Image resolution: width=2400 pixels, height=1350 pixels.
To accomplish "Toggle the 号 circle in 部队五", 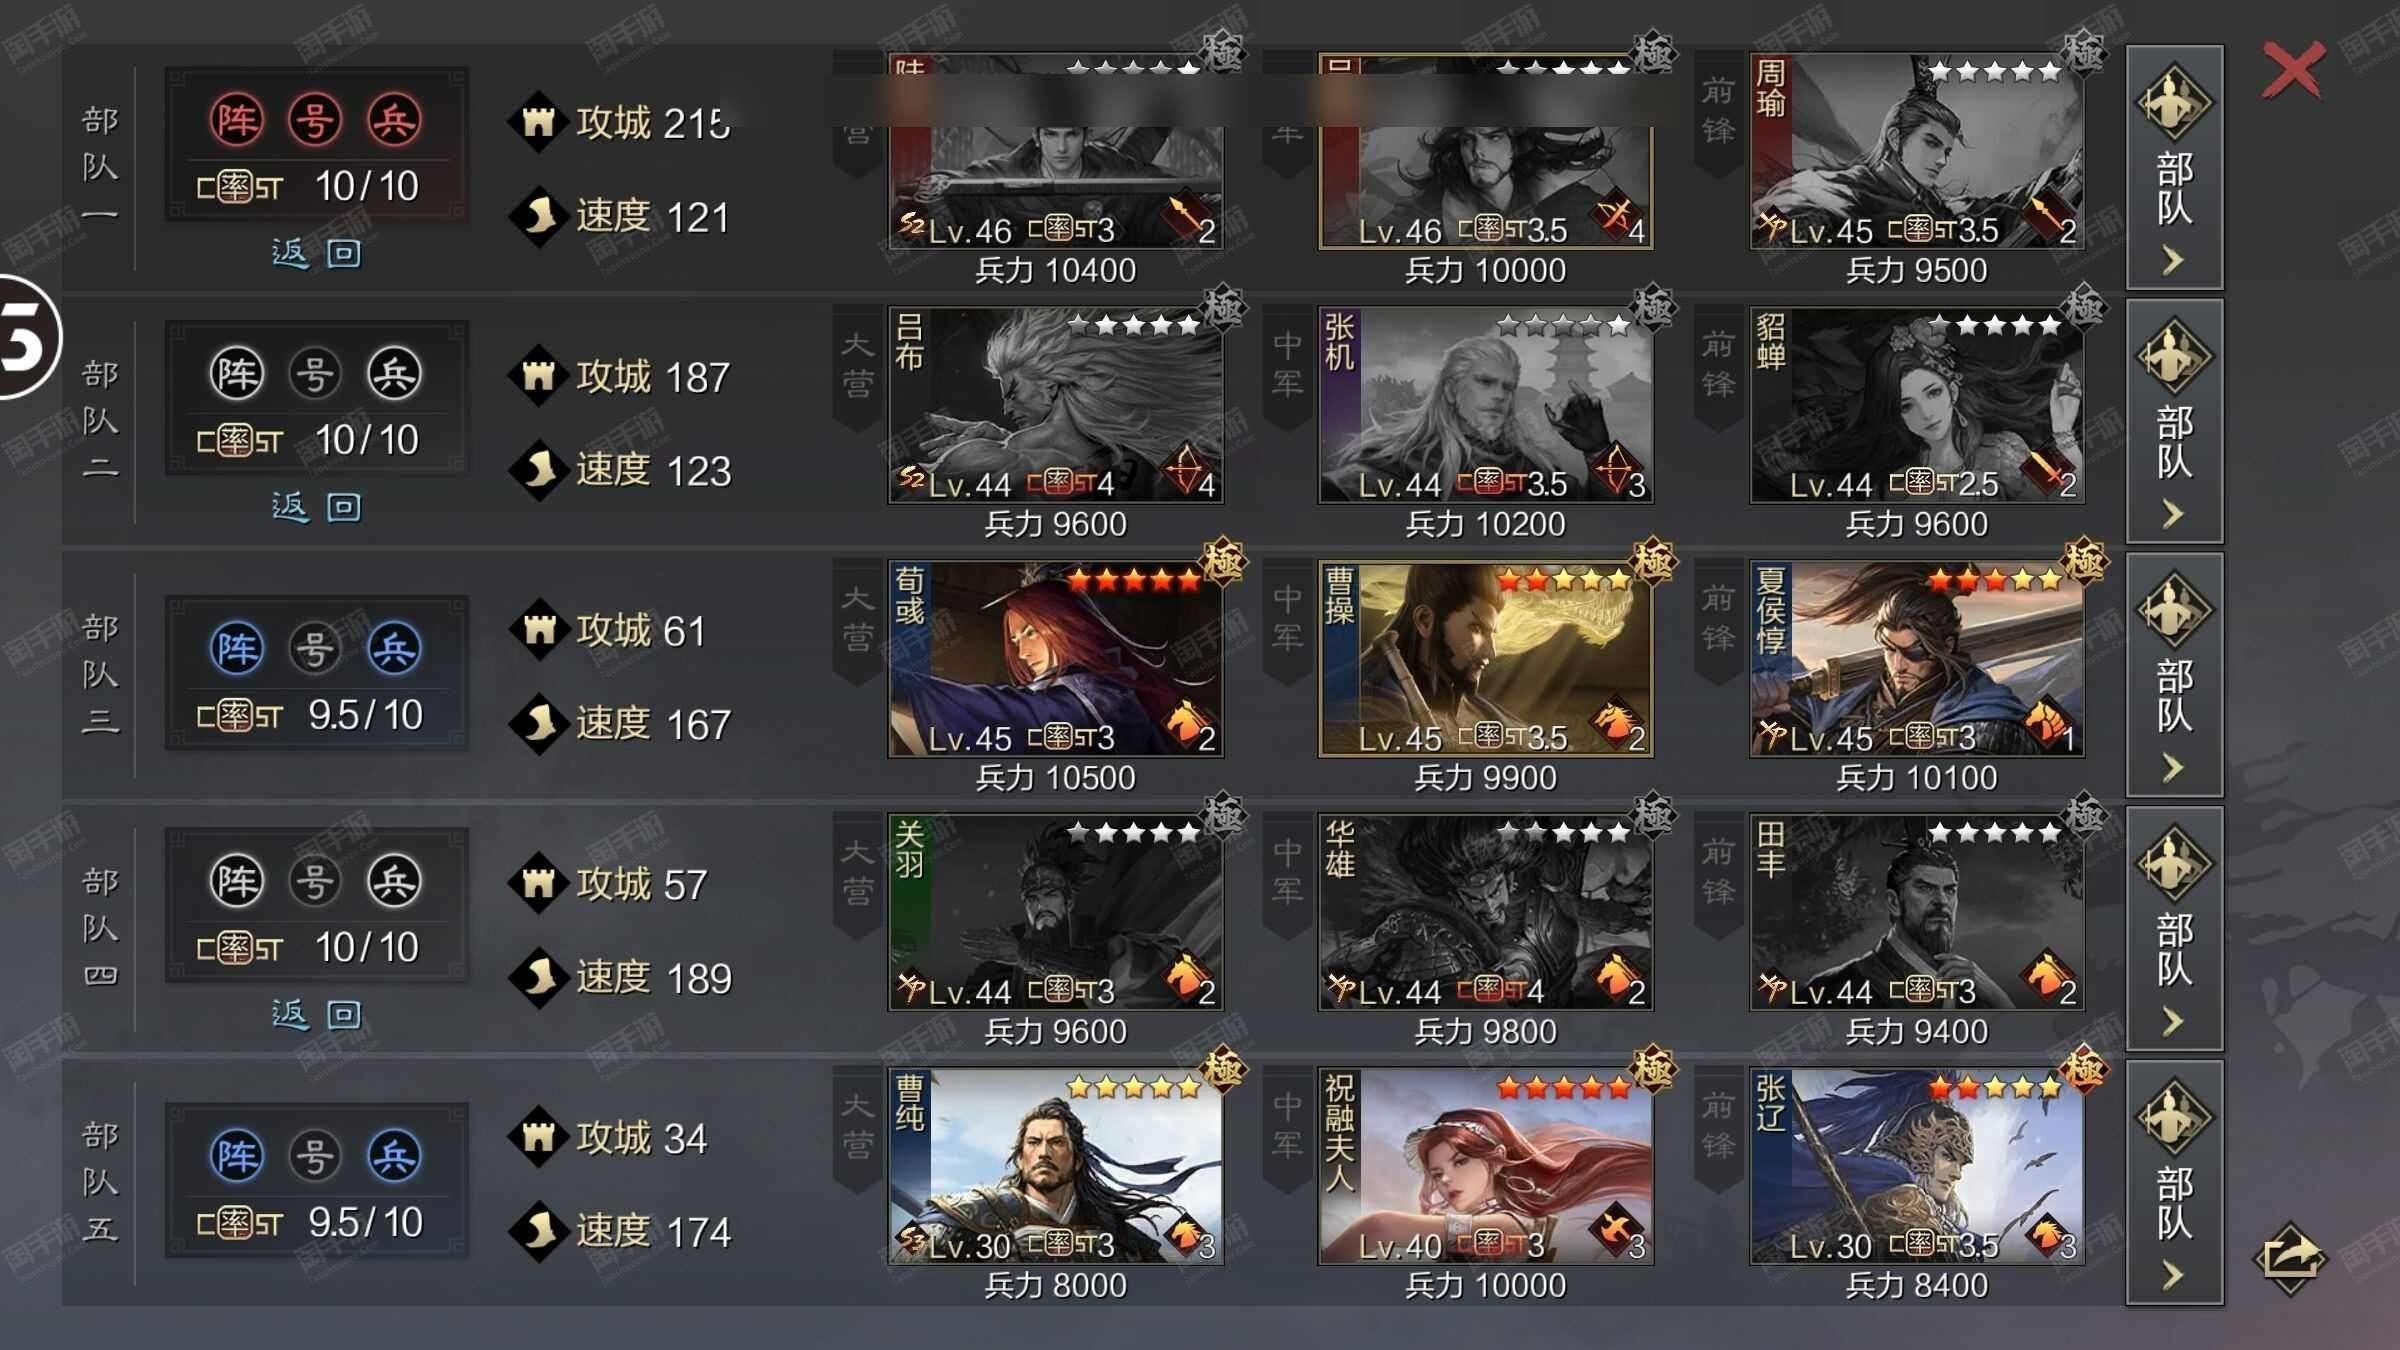I will click(315, 1156).
